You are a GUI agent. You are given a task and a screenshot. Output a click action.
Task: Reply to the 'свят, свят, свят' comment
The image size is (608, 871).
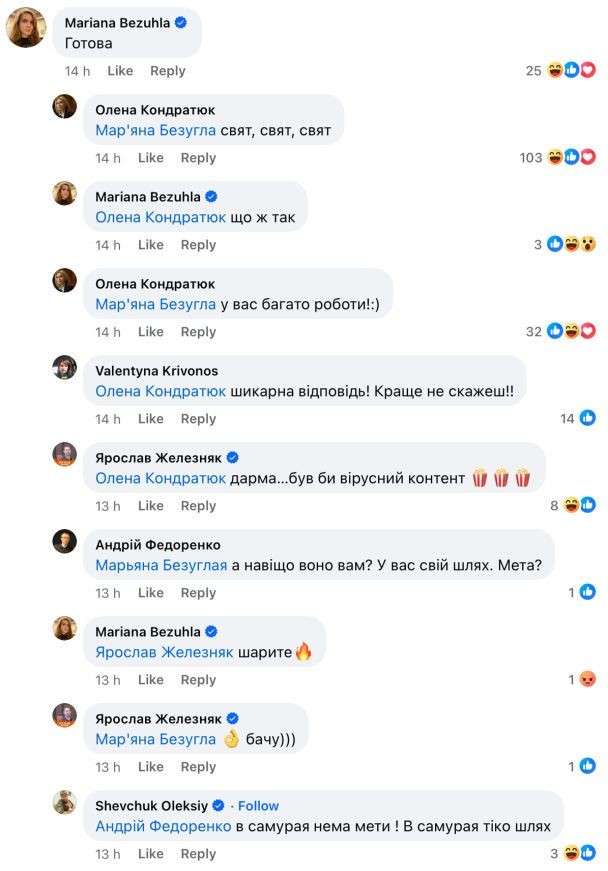point(198,158)
